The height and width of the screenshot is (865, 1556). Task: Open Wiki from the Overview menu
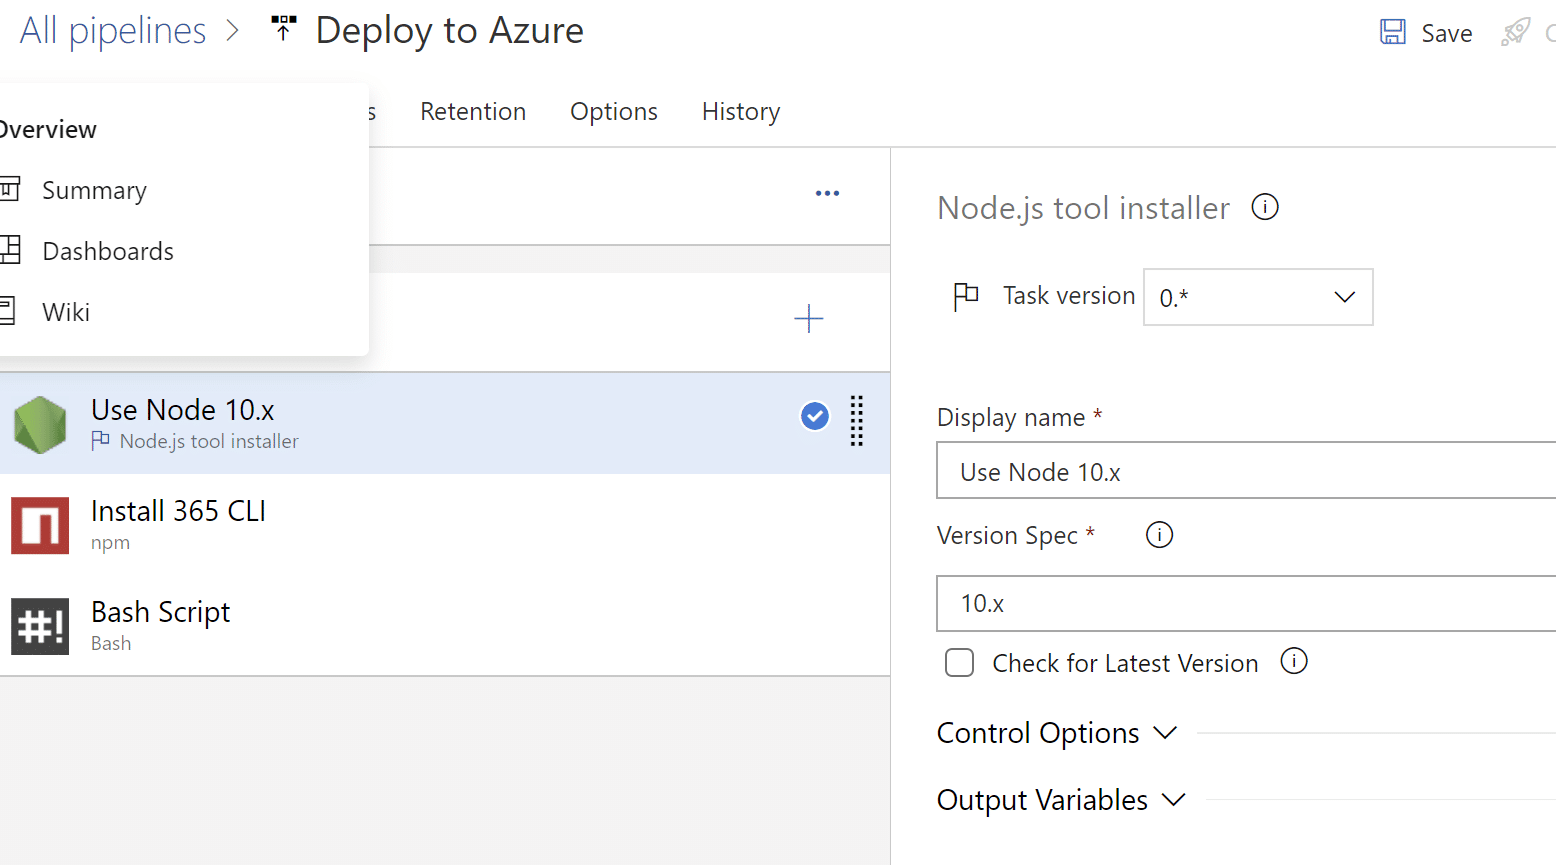coord(66,312)
